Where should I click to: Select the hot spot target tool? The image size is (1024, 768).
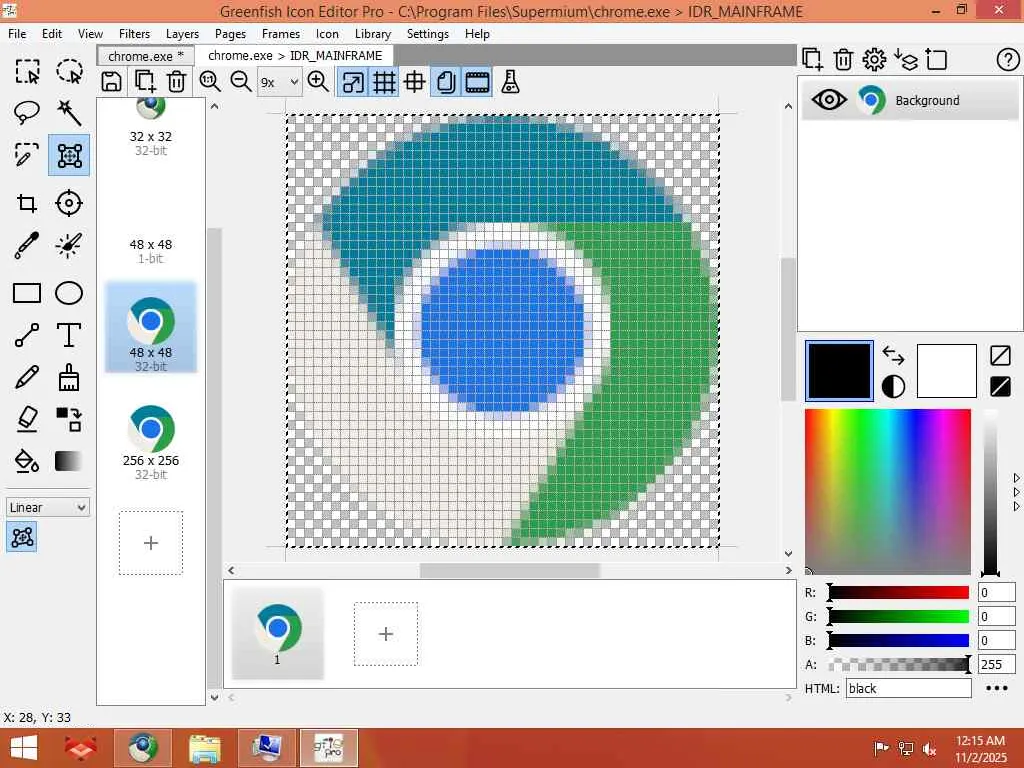pos(69,203)
